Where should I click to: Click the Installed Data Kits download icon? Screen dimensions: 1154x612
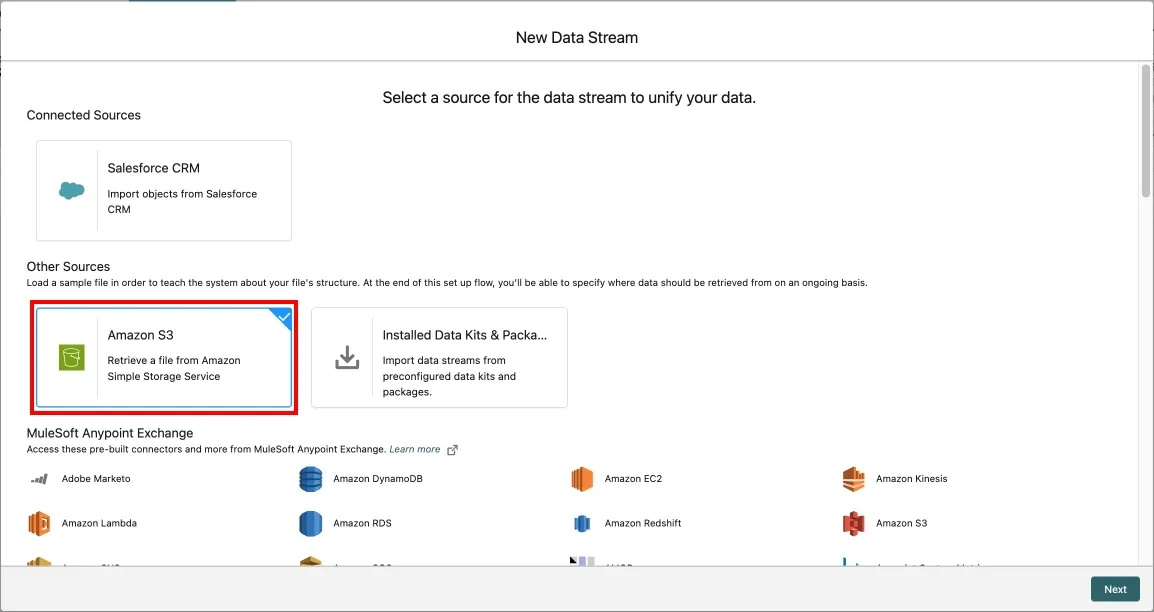346,358
